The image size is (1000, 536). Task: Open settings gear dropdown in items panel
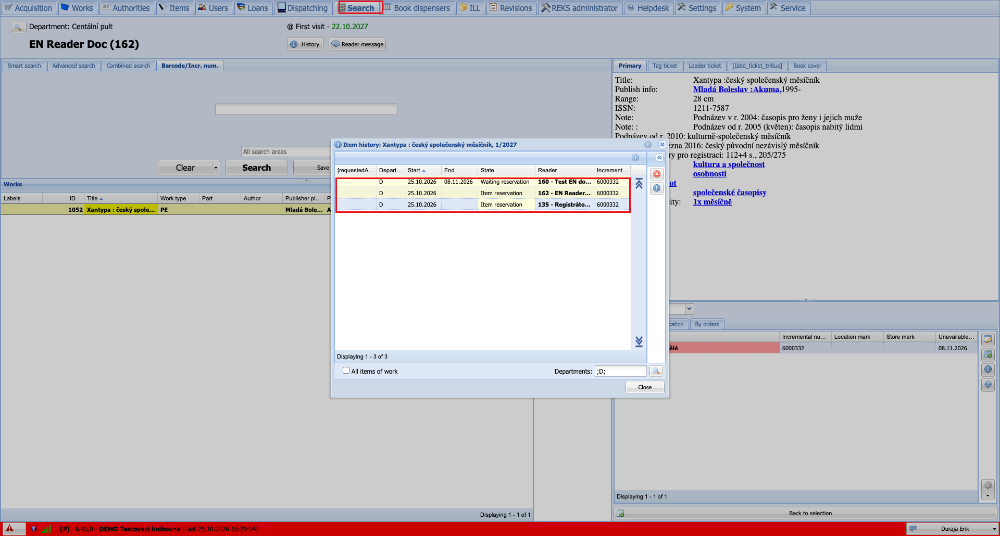tap(988, 488)
